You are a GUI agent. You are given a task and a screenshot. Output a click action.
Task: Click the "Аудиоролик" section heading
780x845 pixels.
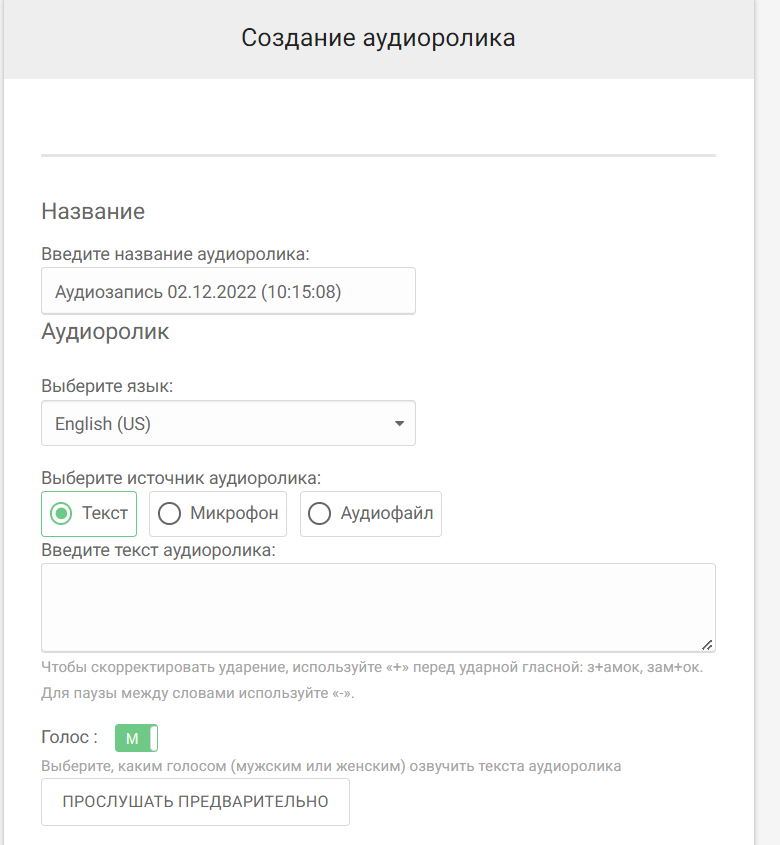(x=105, y=332)
